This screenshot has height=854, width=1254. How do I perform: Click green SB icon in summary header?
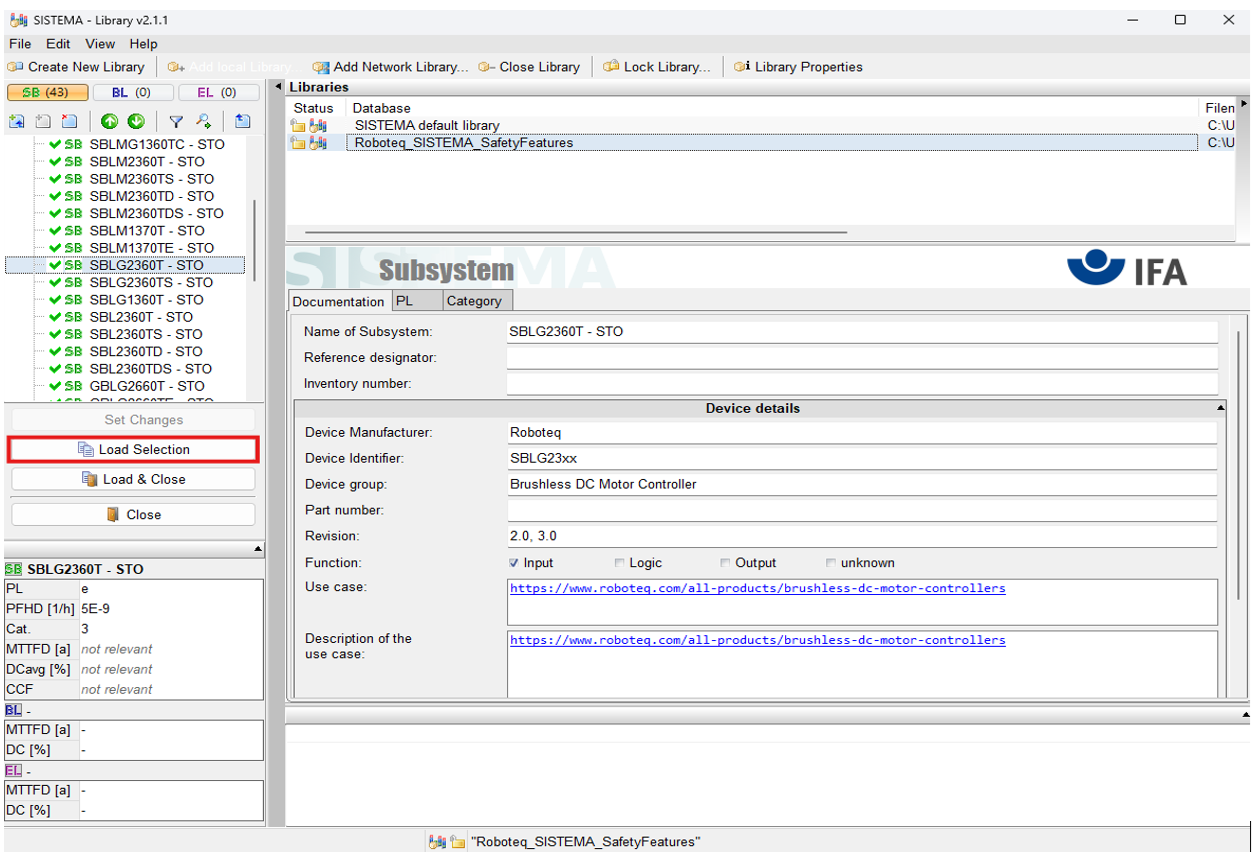(x=14, y=569)
